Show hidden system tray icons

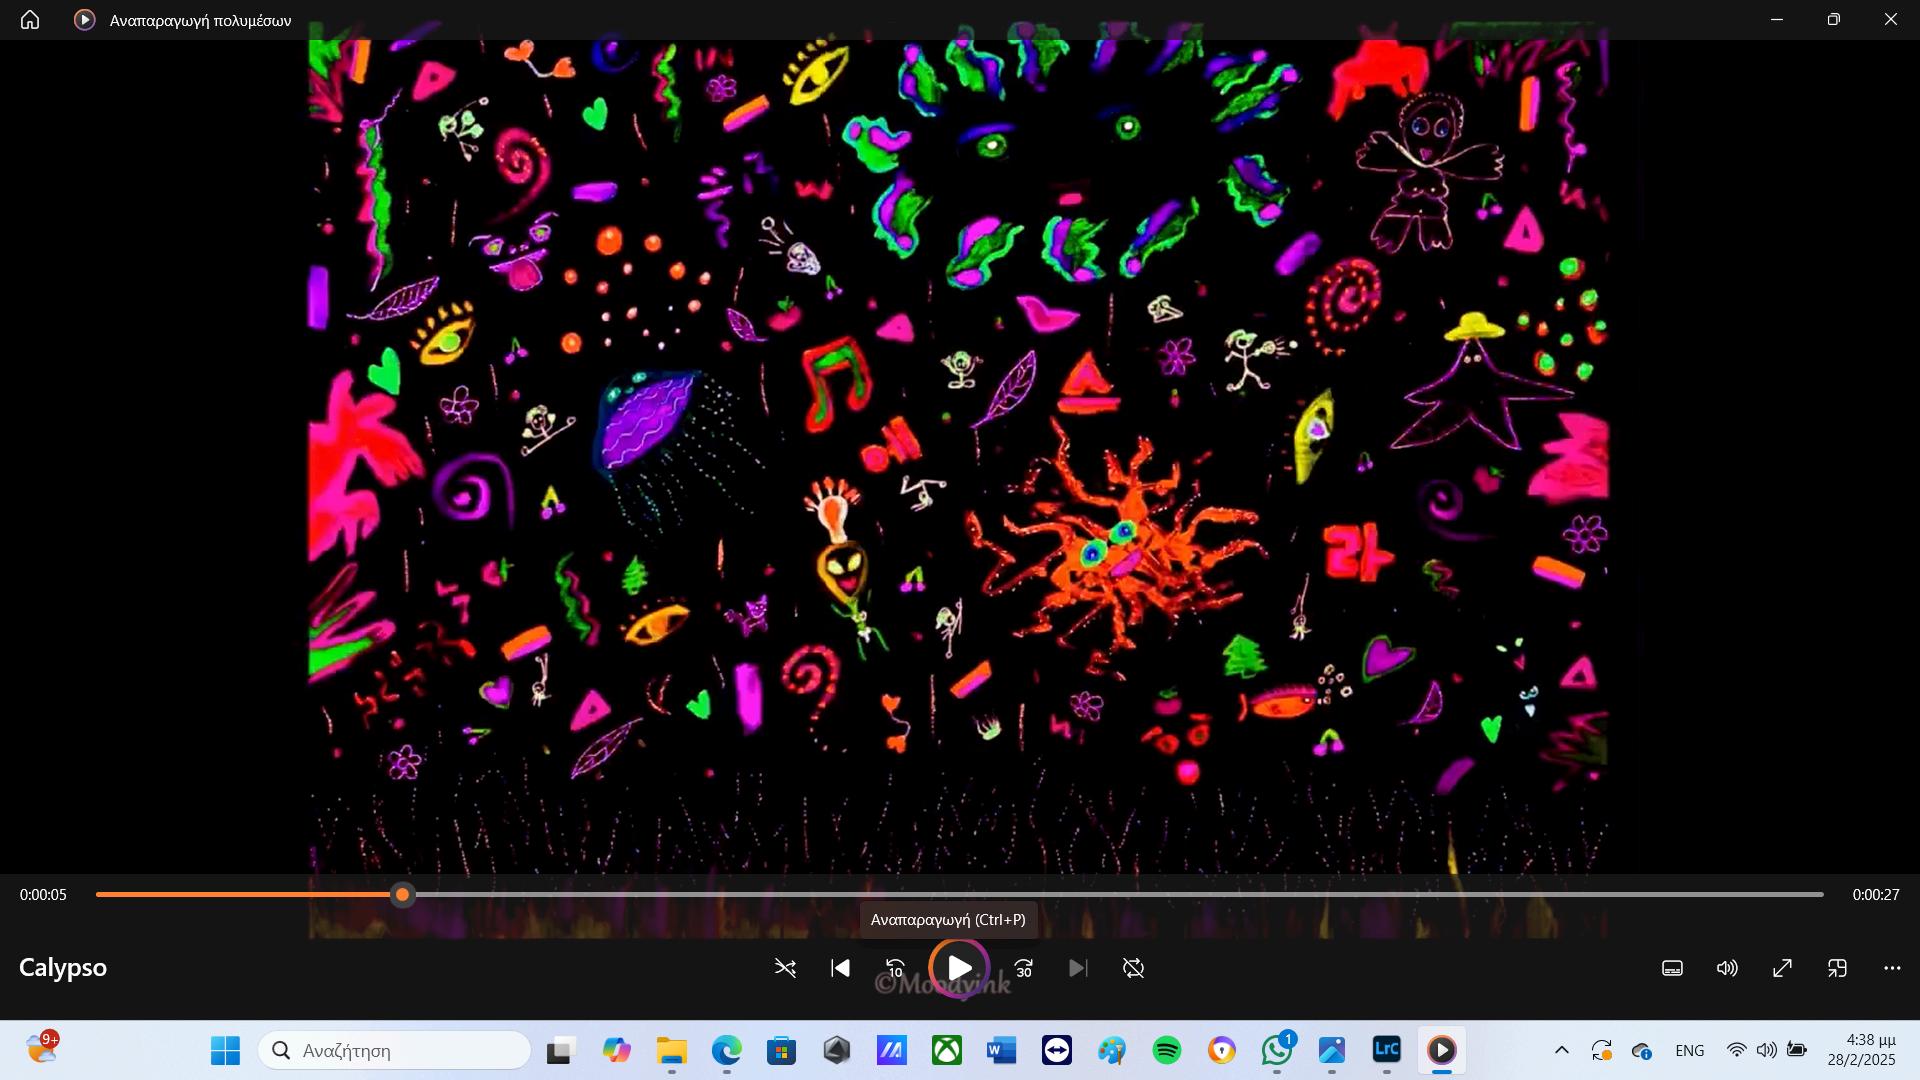pos(1561,1050)
